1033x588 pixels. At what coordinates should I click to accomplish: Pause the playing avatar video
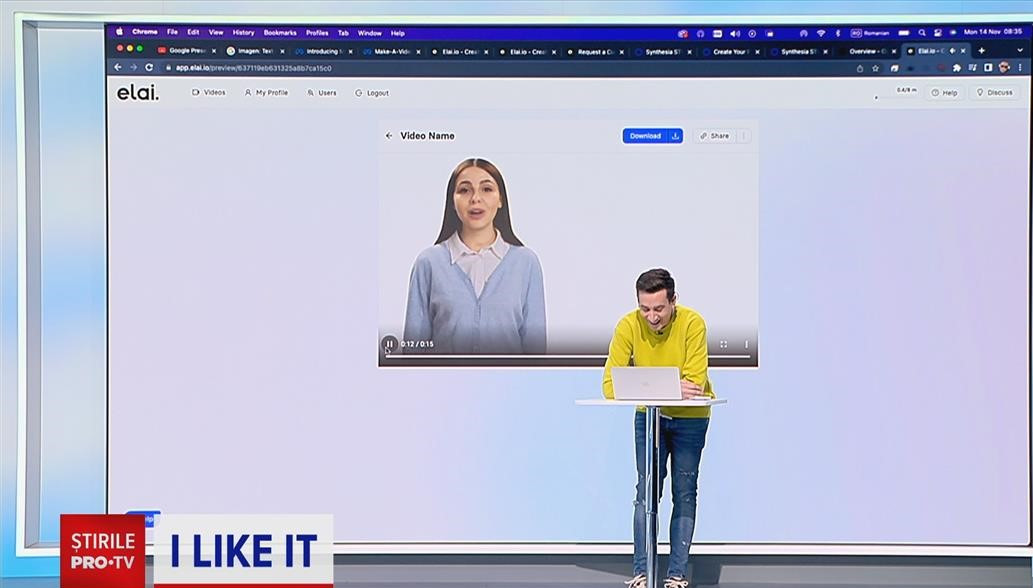[x=390, y=343]
